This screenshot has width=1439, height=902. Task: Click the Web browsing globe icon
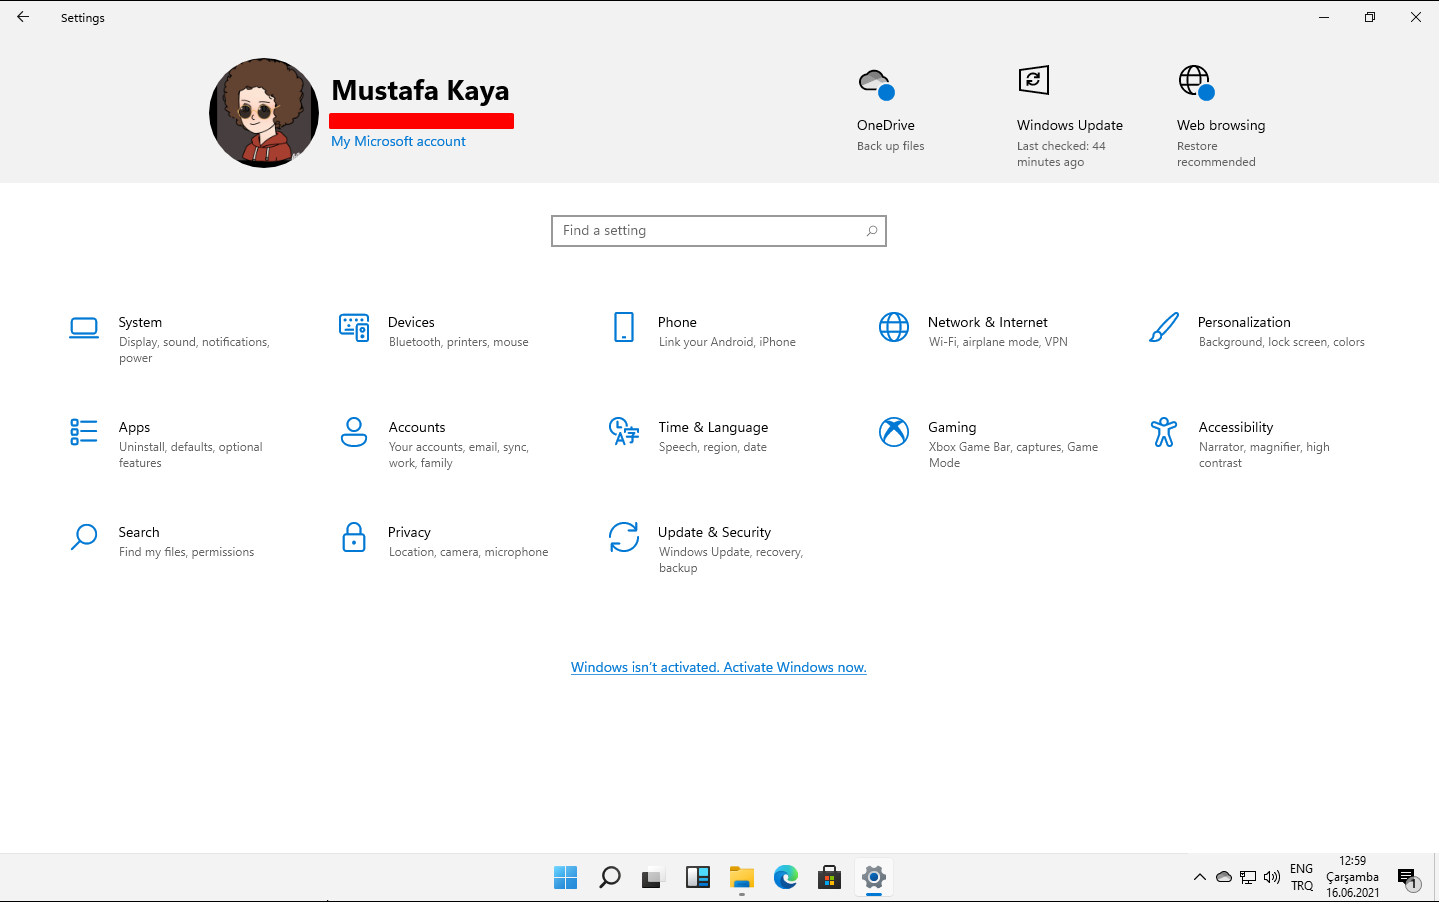pyautogui.click(x=1196, y=83)
